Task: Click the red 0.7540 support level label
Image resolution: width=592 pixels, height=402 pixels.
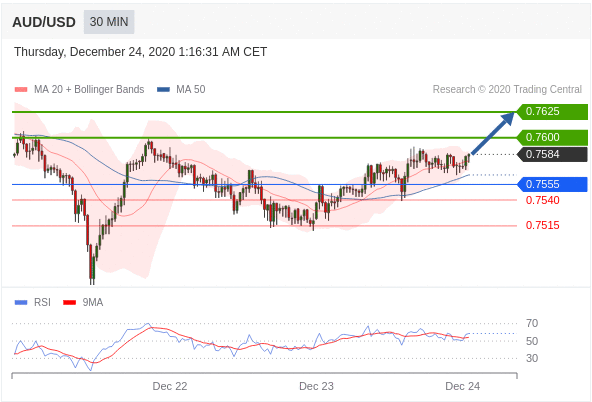Action: click(x=543, y=200)
